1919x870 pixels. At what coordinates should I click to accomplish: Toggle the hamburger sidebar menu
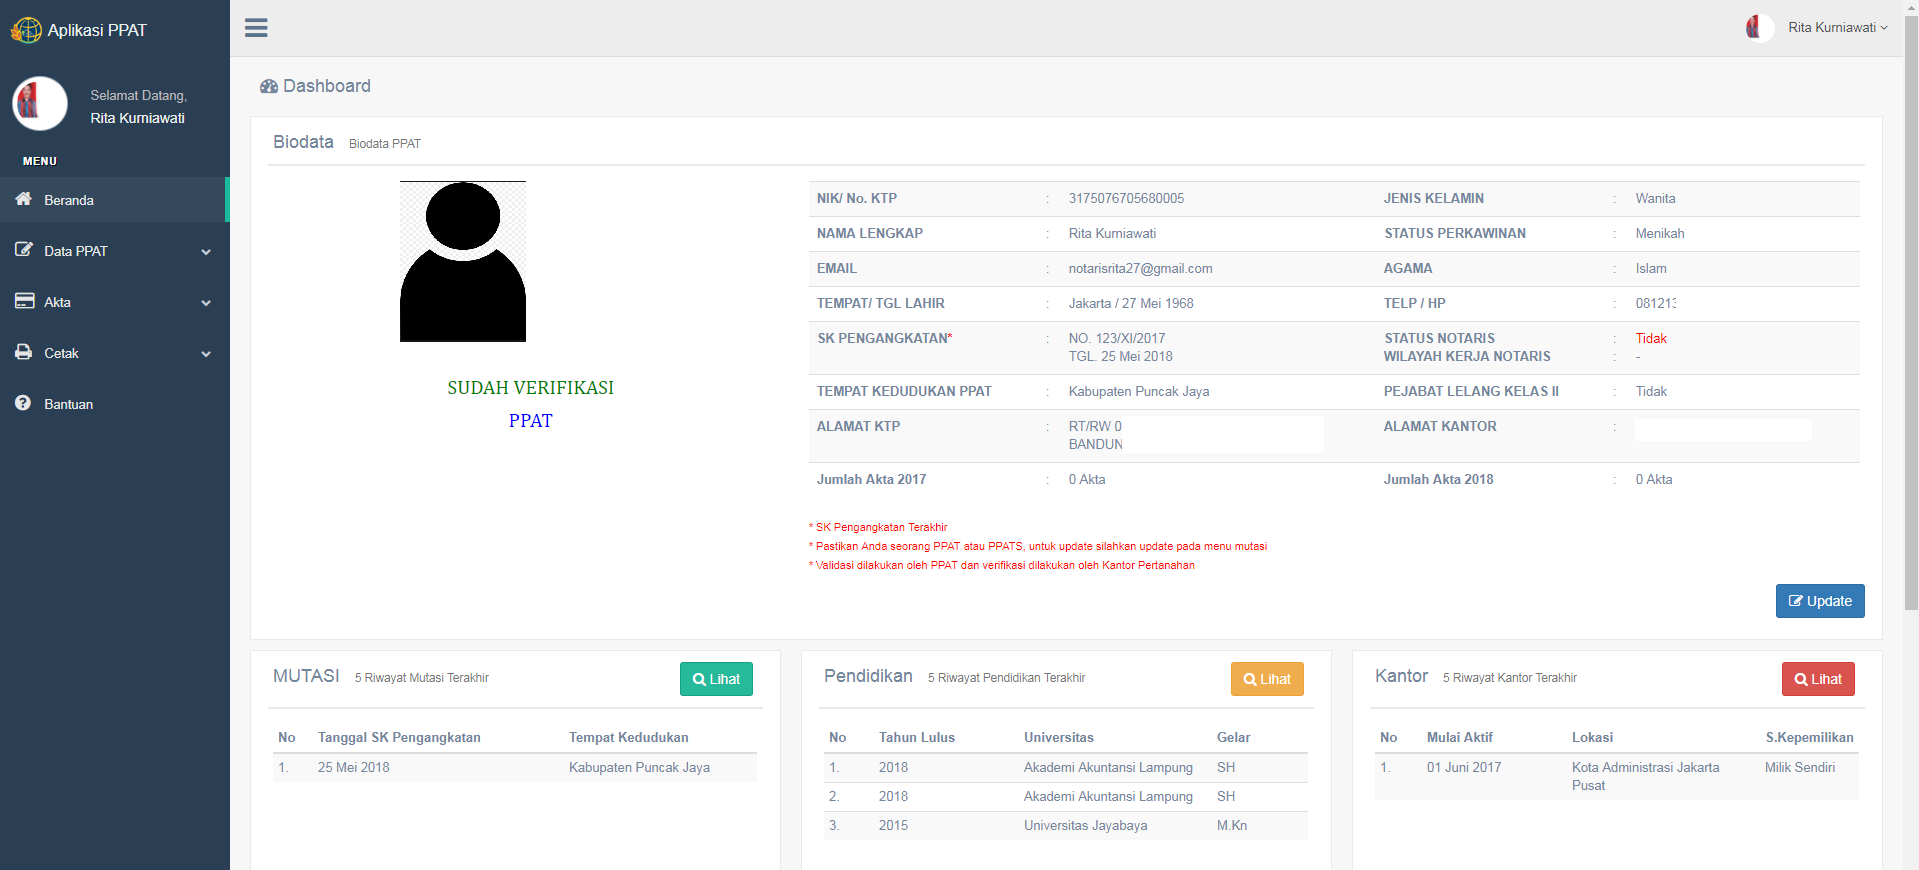(x=256, y=28)
